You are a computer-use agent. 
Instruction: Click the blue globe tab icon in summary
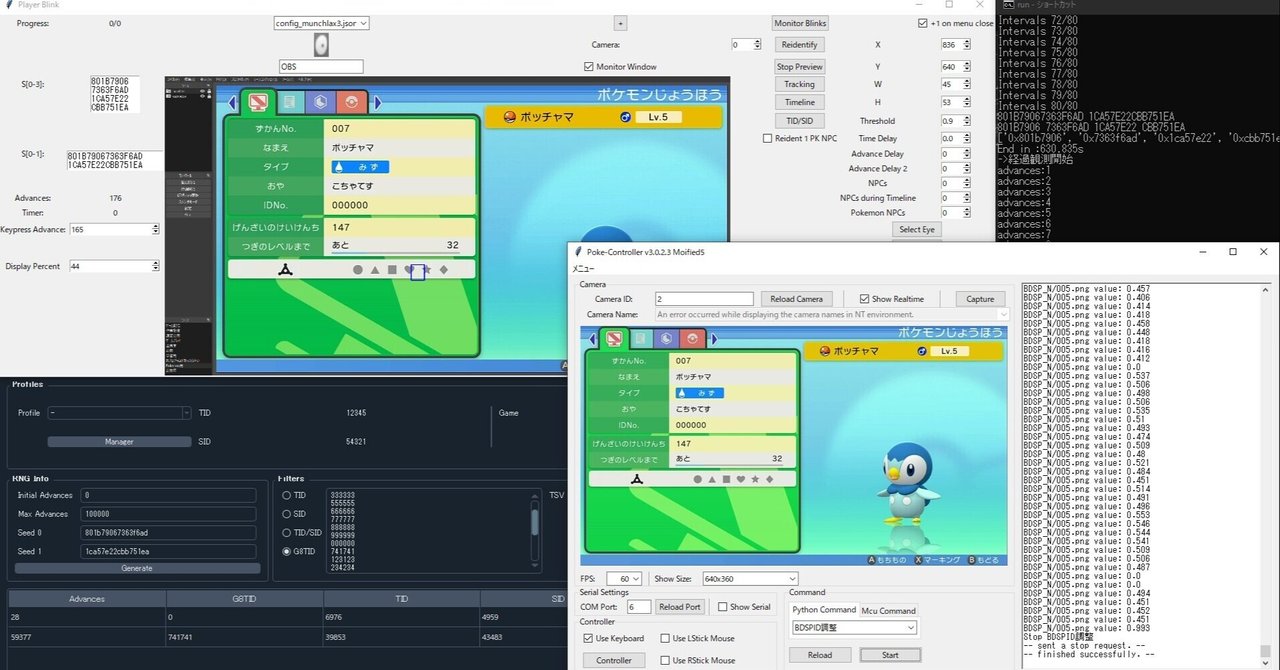(x=321, y=102)
